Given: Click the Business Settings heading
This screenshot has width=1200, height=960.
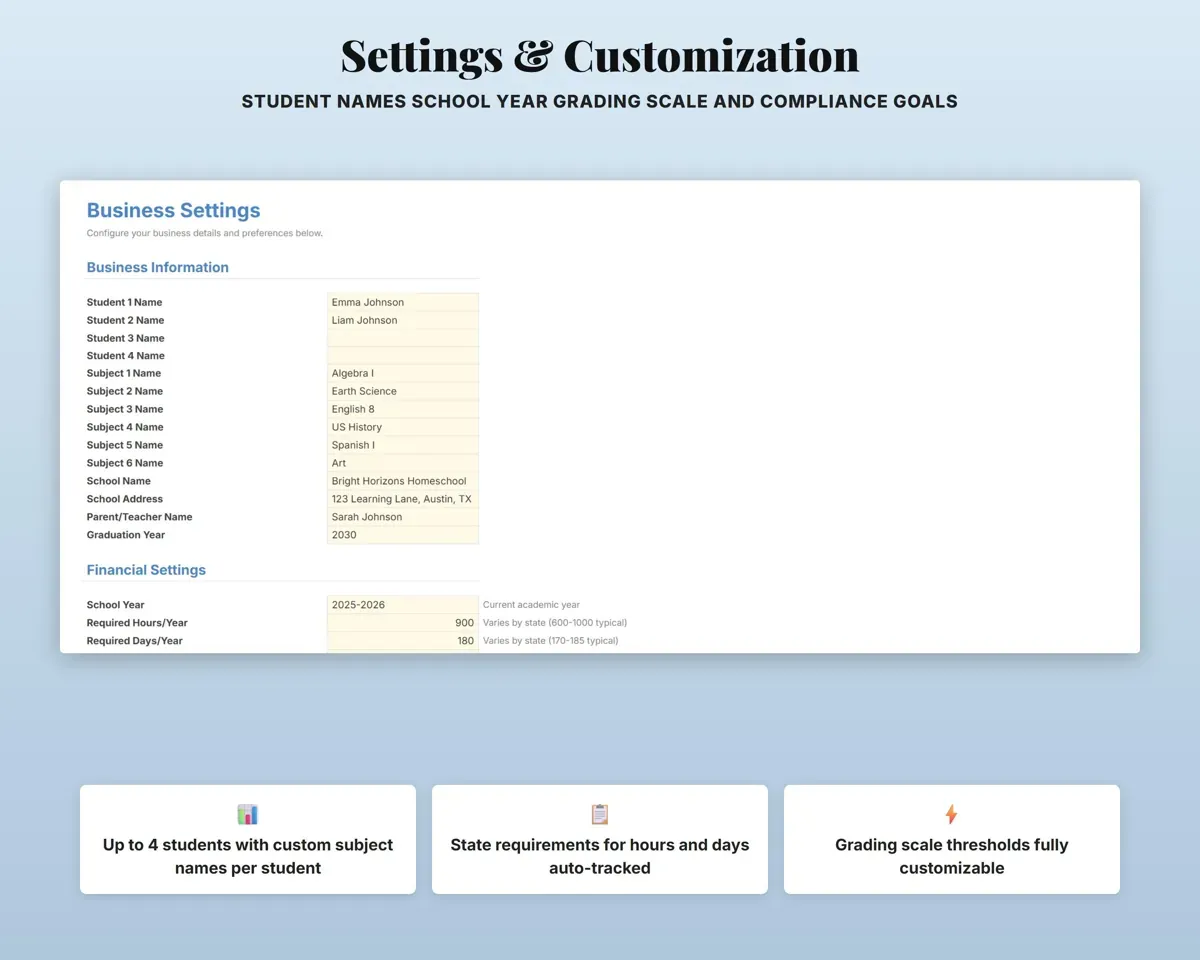Looking at the screenshot, I should (x=173, y=210).
